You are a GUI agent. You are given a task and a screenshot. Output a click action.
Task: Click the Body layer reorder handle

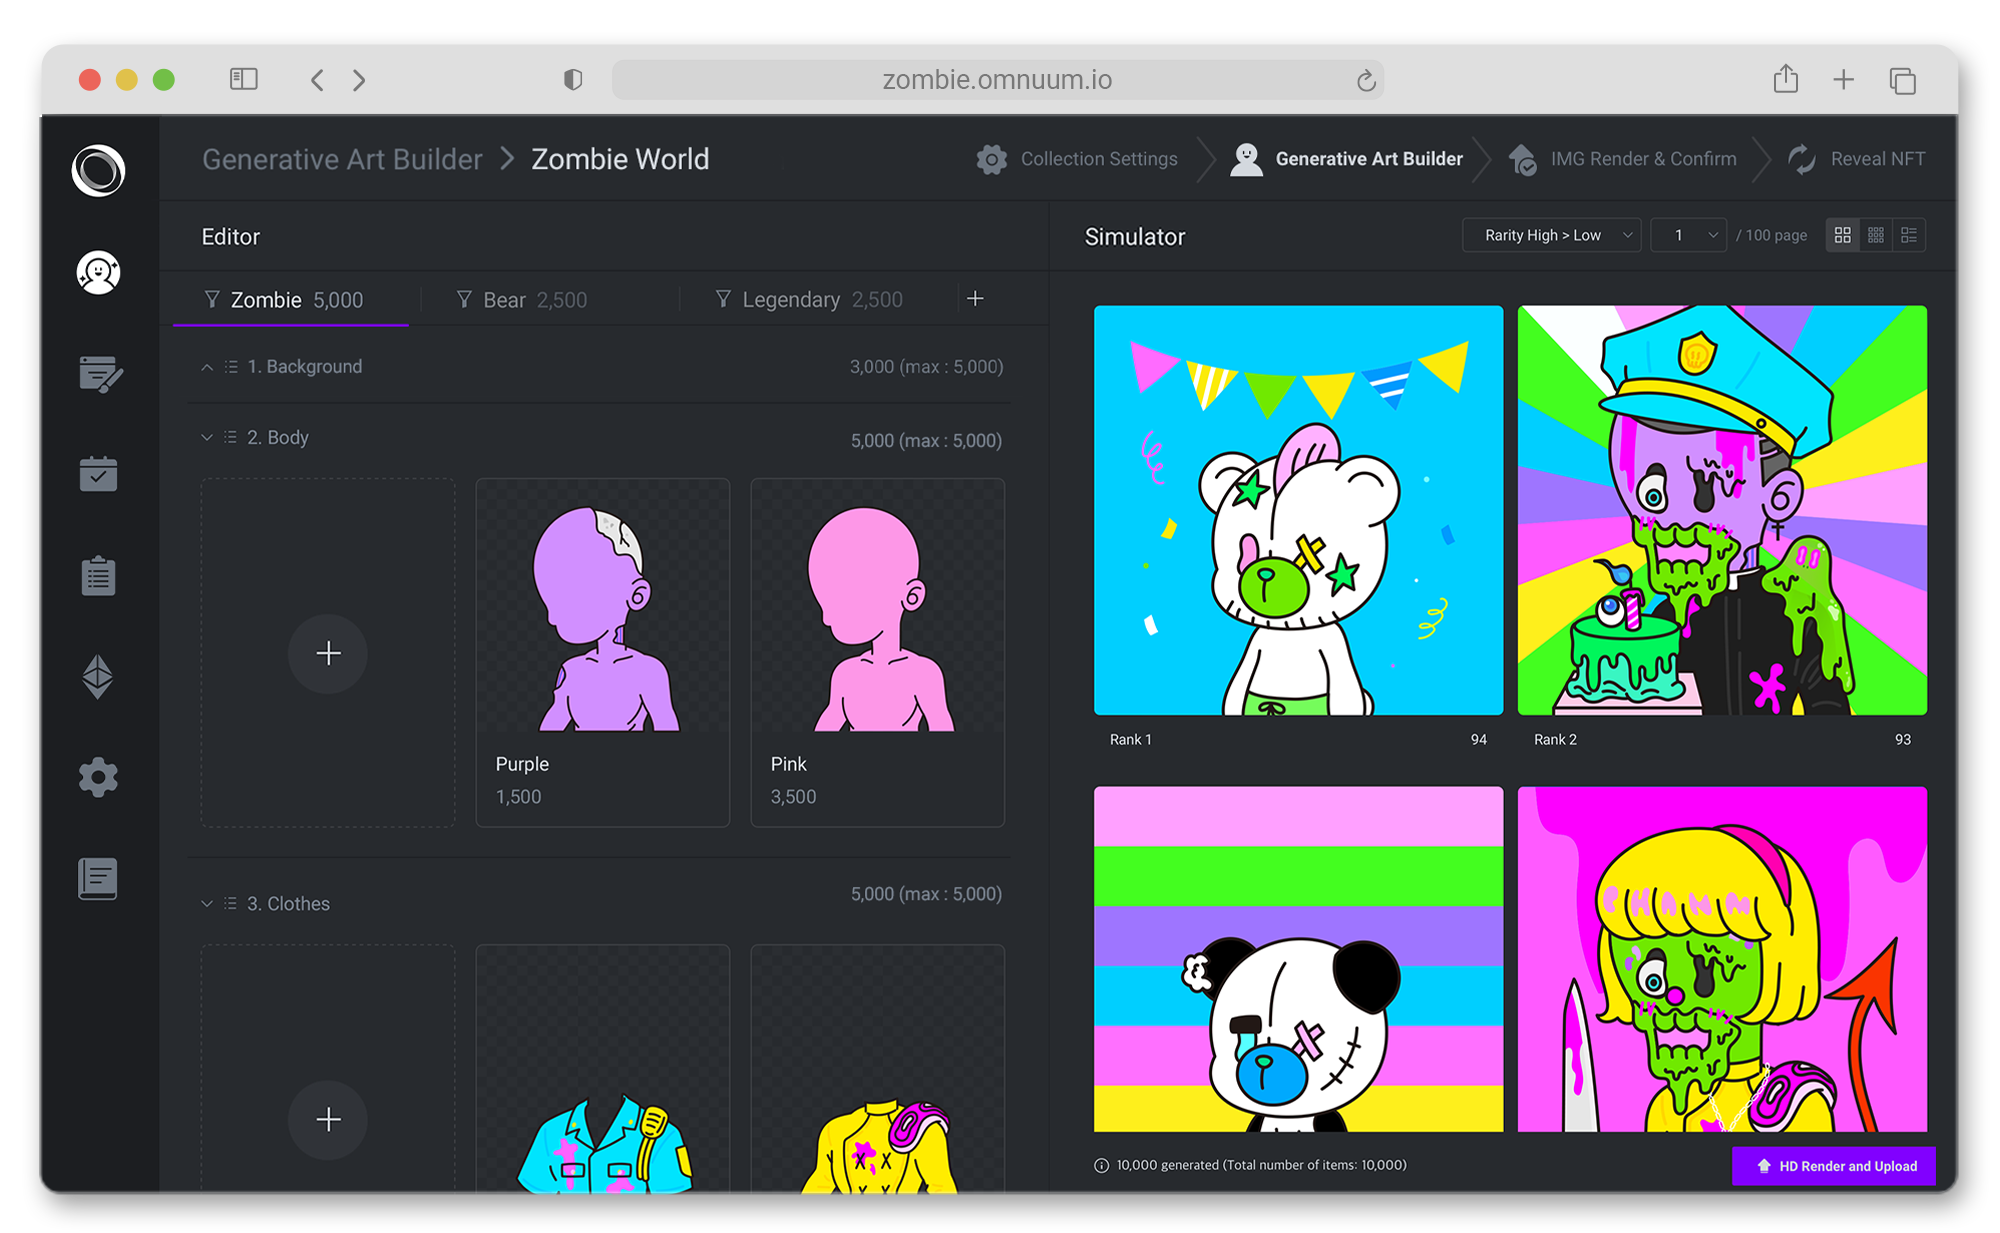(231, 437)
